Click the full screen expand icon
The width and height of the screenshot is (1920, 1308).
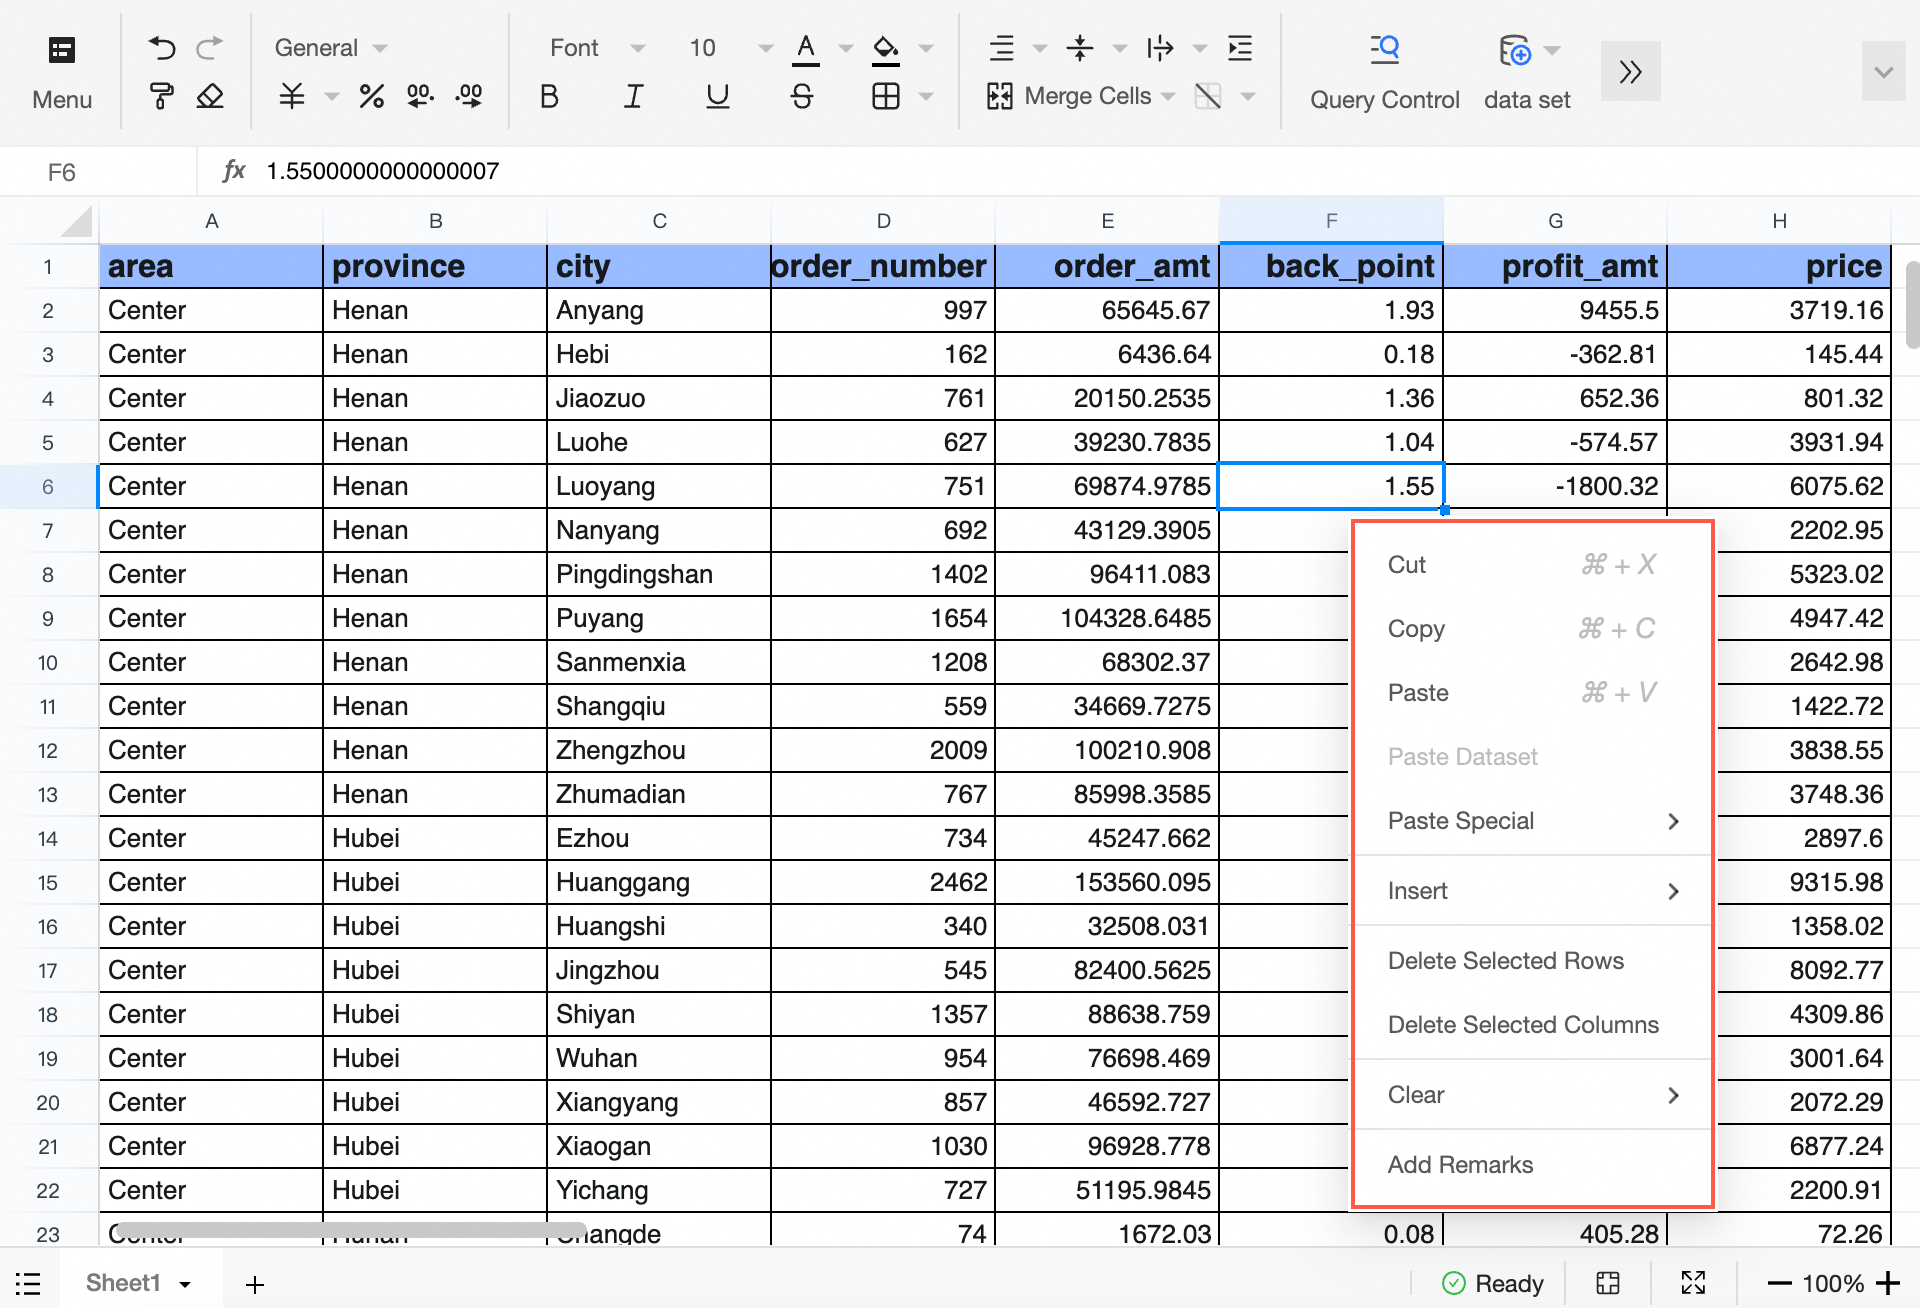pos(1693,1283)
